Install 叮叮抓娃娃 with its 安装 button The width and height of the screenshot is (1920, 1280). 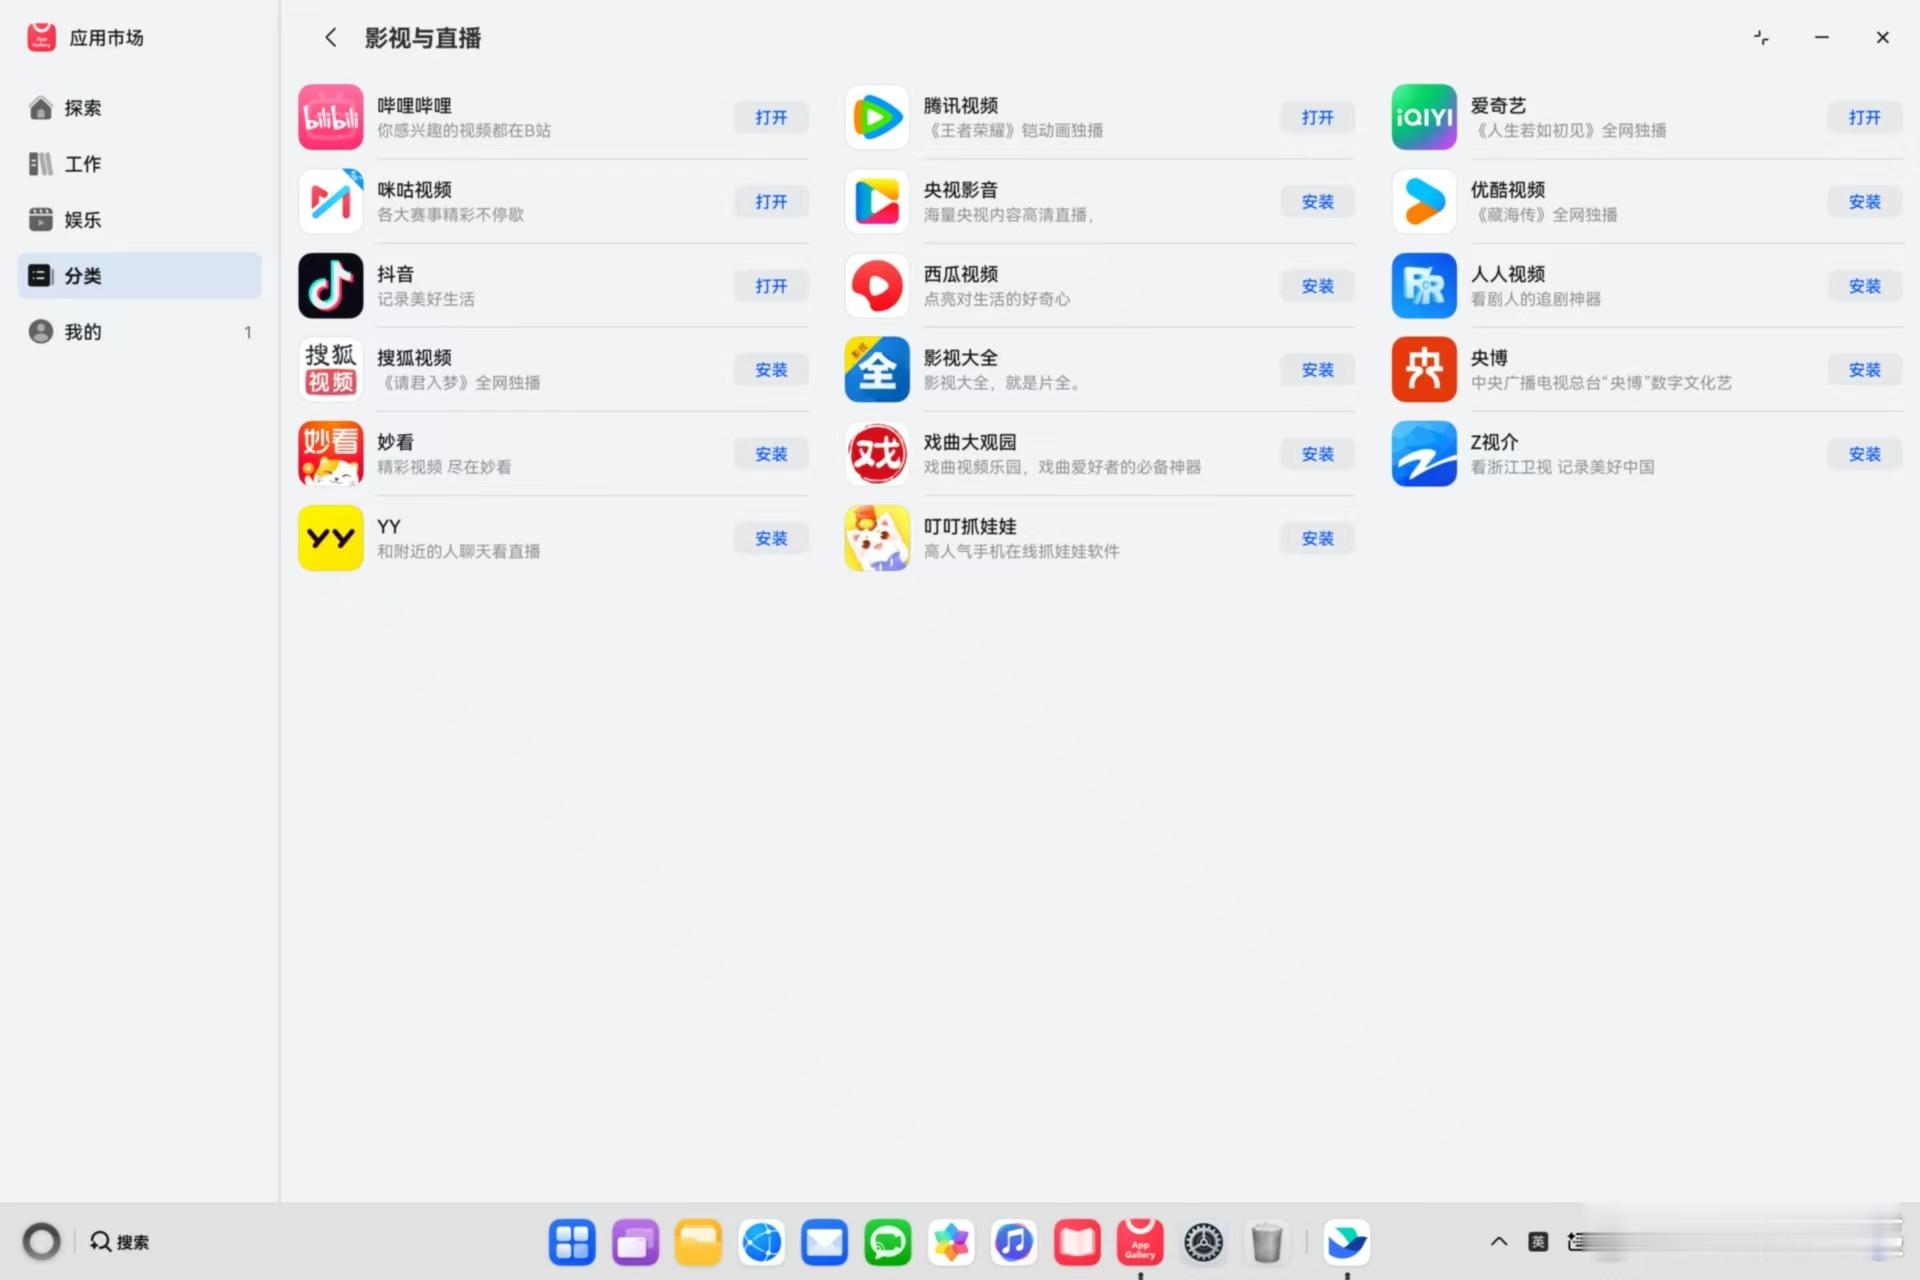point(1318,538)
